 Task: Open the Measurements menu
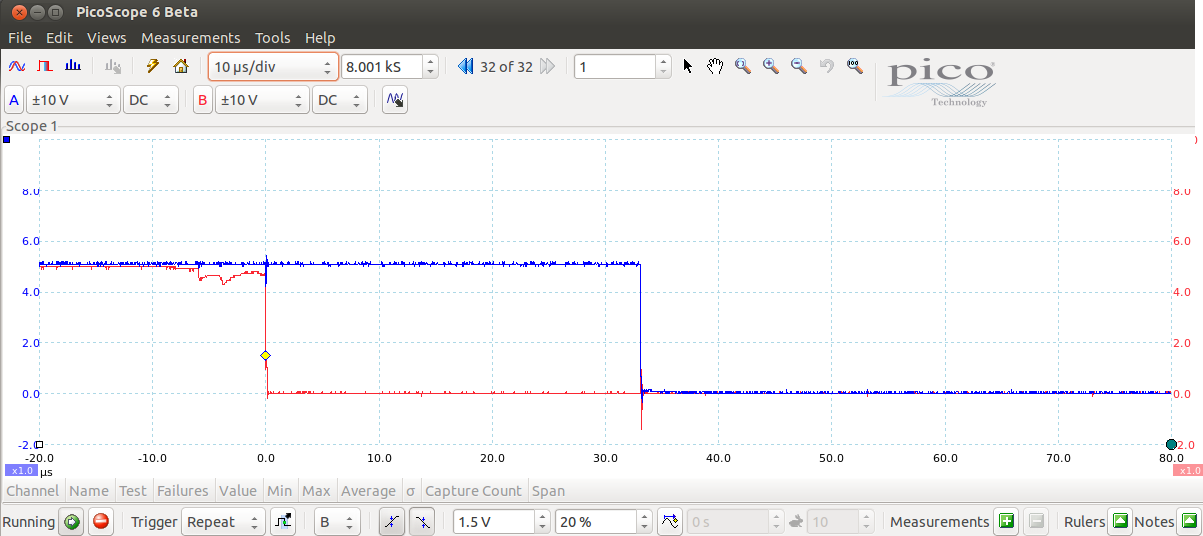191,38
